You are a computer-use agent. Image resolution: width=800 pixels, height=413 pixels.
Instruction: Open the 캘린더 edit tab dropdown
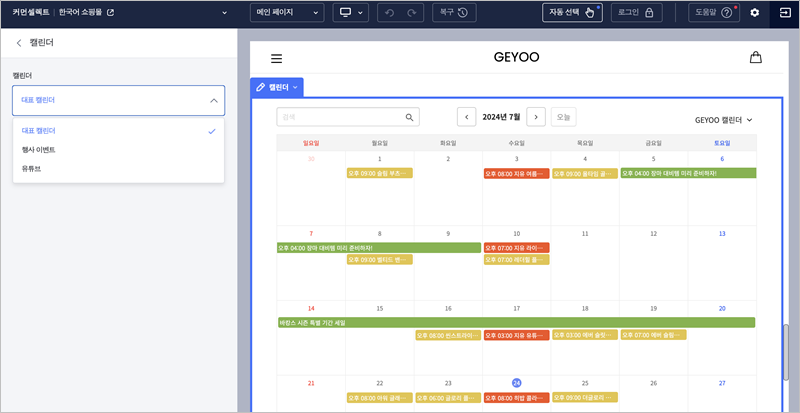pyautogui.click(x=277, y=87)
